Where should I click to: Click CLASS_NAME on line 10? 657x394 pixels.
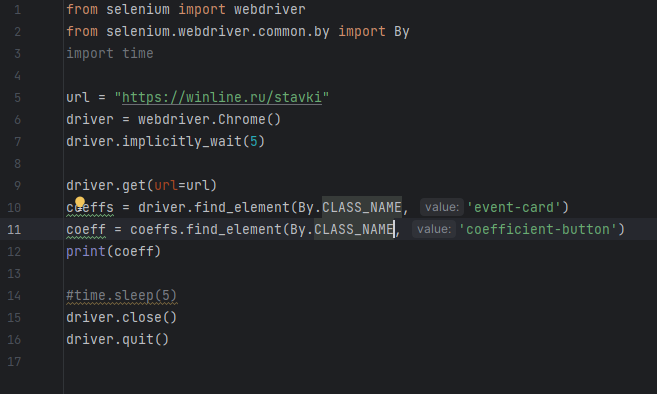362,207
